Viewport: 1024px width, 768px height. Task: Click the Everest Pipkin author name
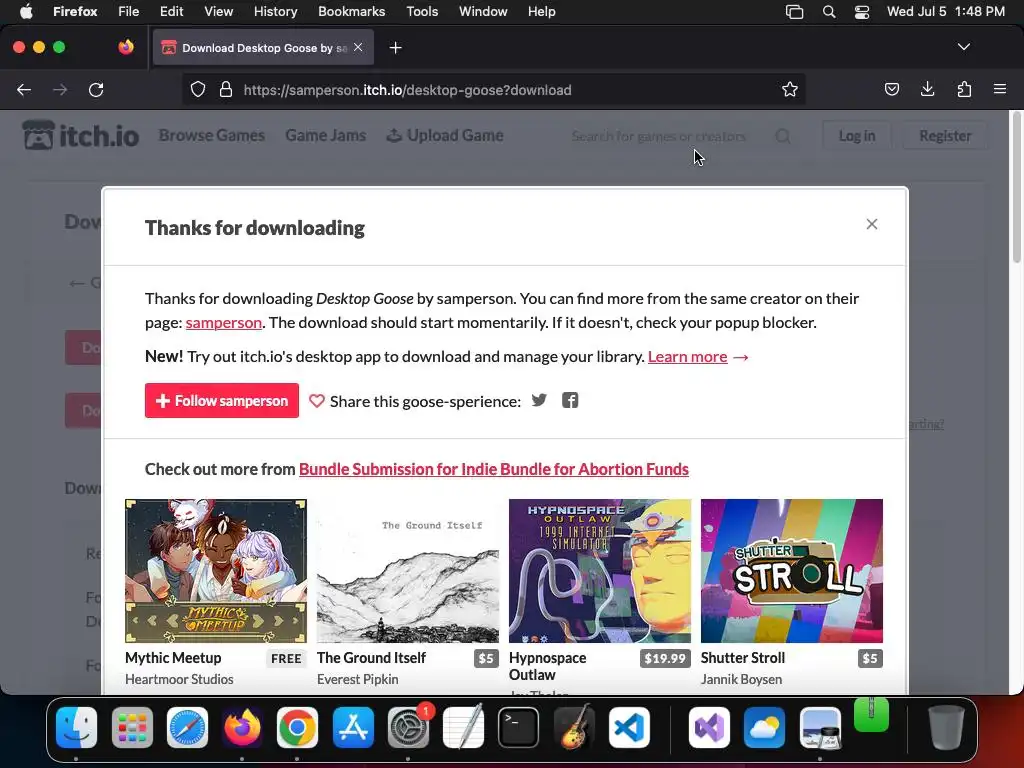(x=357, y=679)
